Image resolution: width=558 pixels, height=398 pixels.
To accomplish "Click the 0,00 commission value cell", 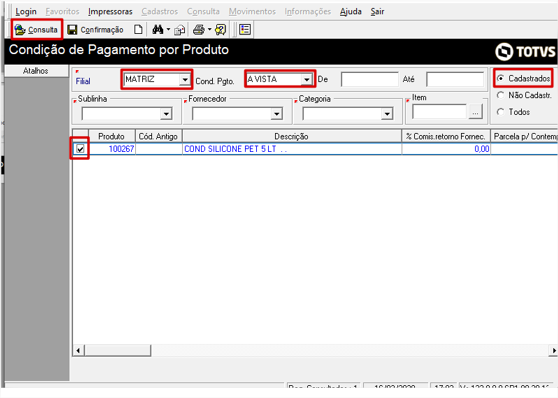I will (x=446, y=149).
